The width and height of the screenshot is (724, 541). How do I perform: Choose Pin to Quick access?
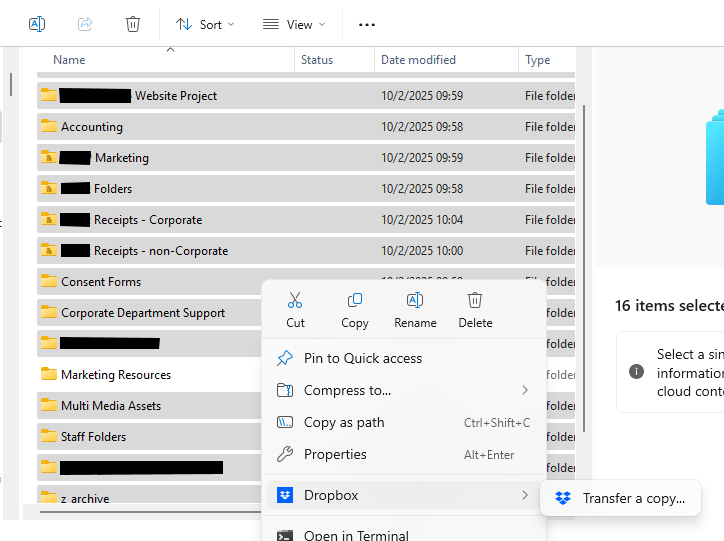363,358
